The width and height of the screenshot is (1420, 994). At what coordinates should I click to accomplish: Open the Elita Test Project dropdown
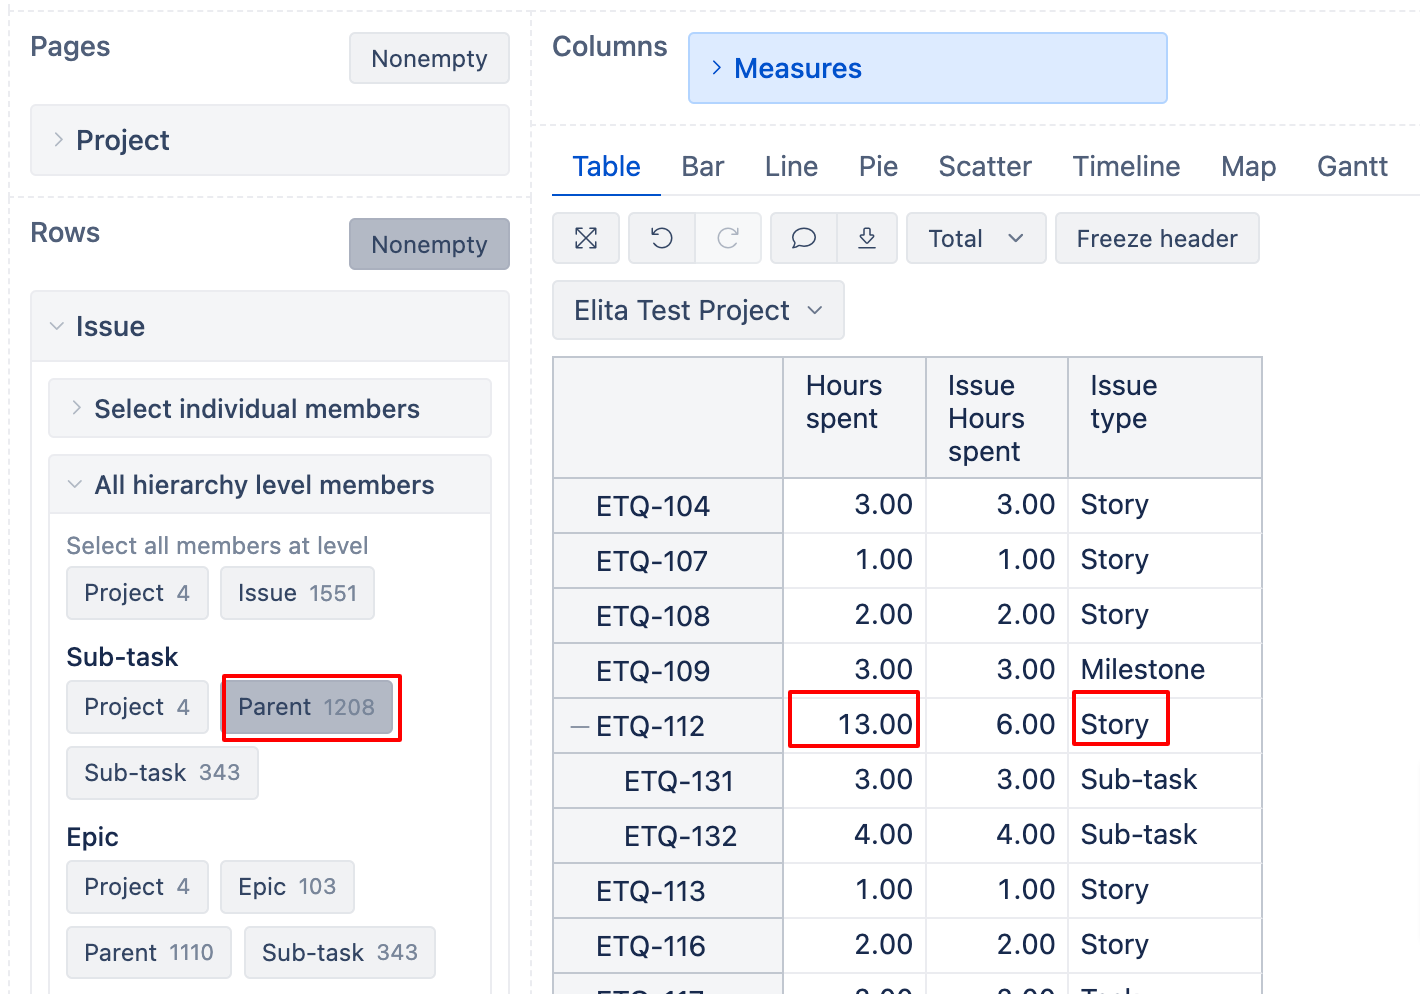point(698,310)
